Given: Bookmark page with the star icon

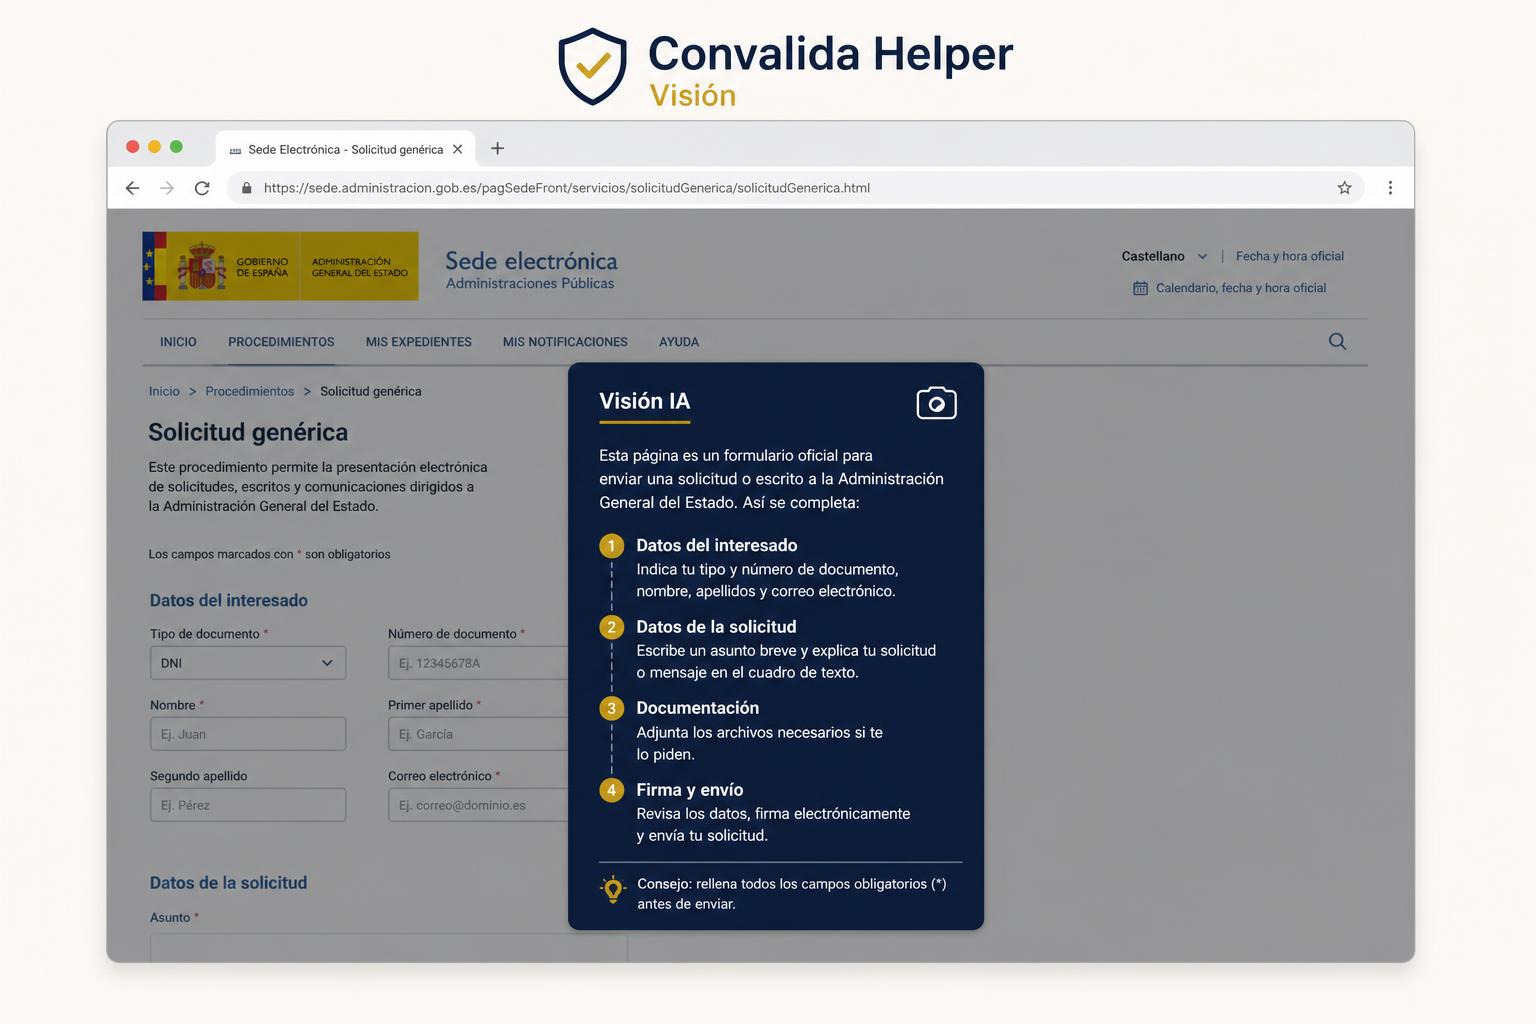Looking at the screenshot, I should pos(1344,188).
